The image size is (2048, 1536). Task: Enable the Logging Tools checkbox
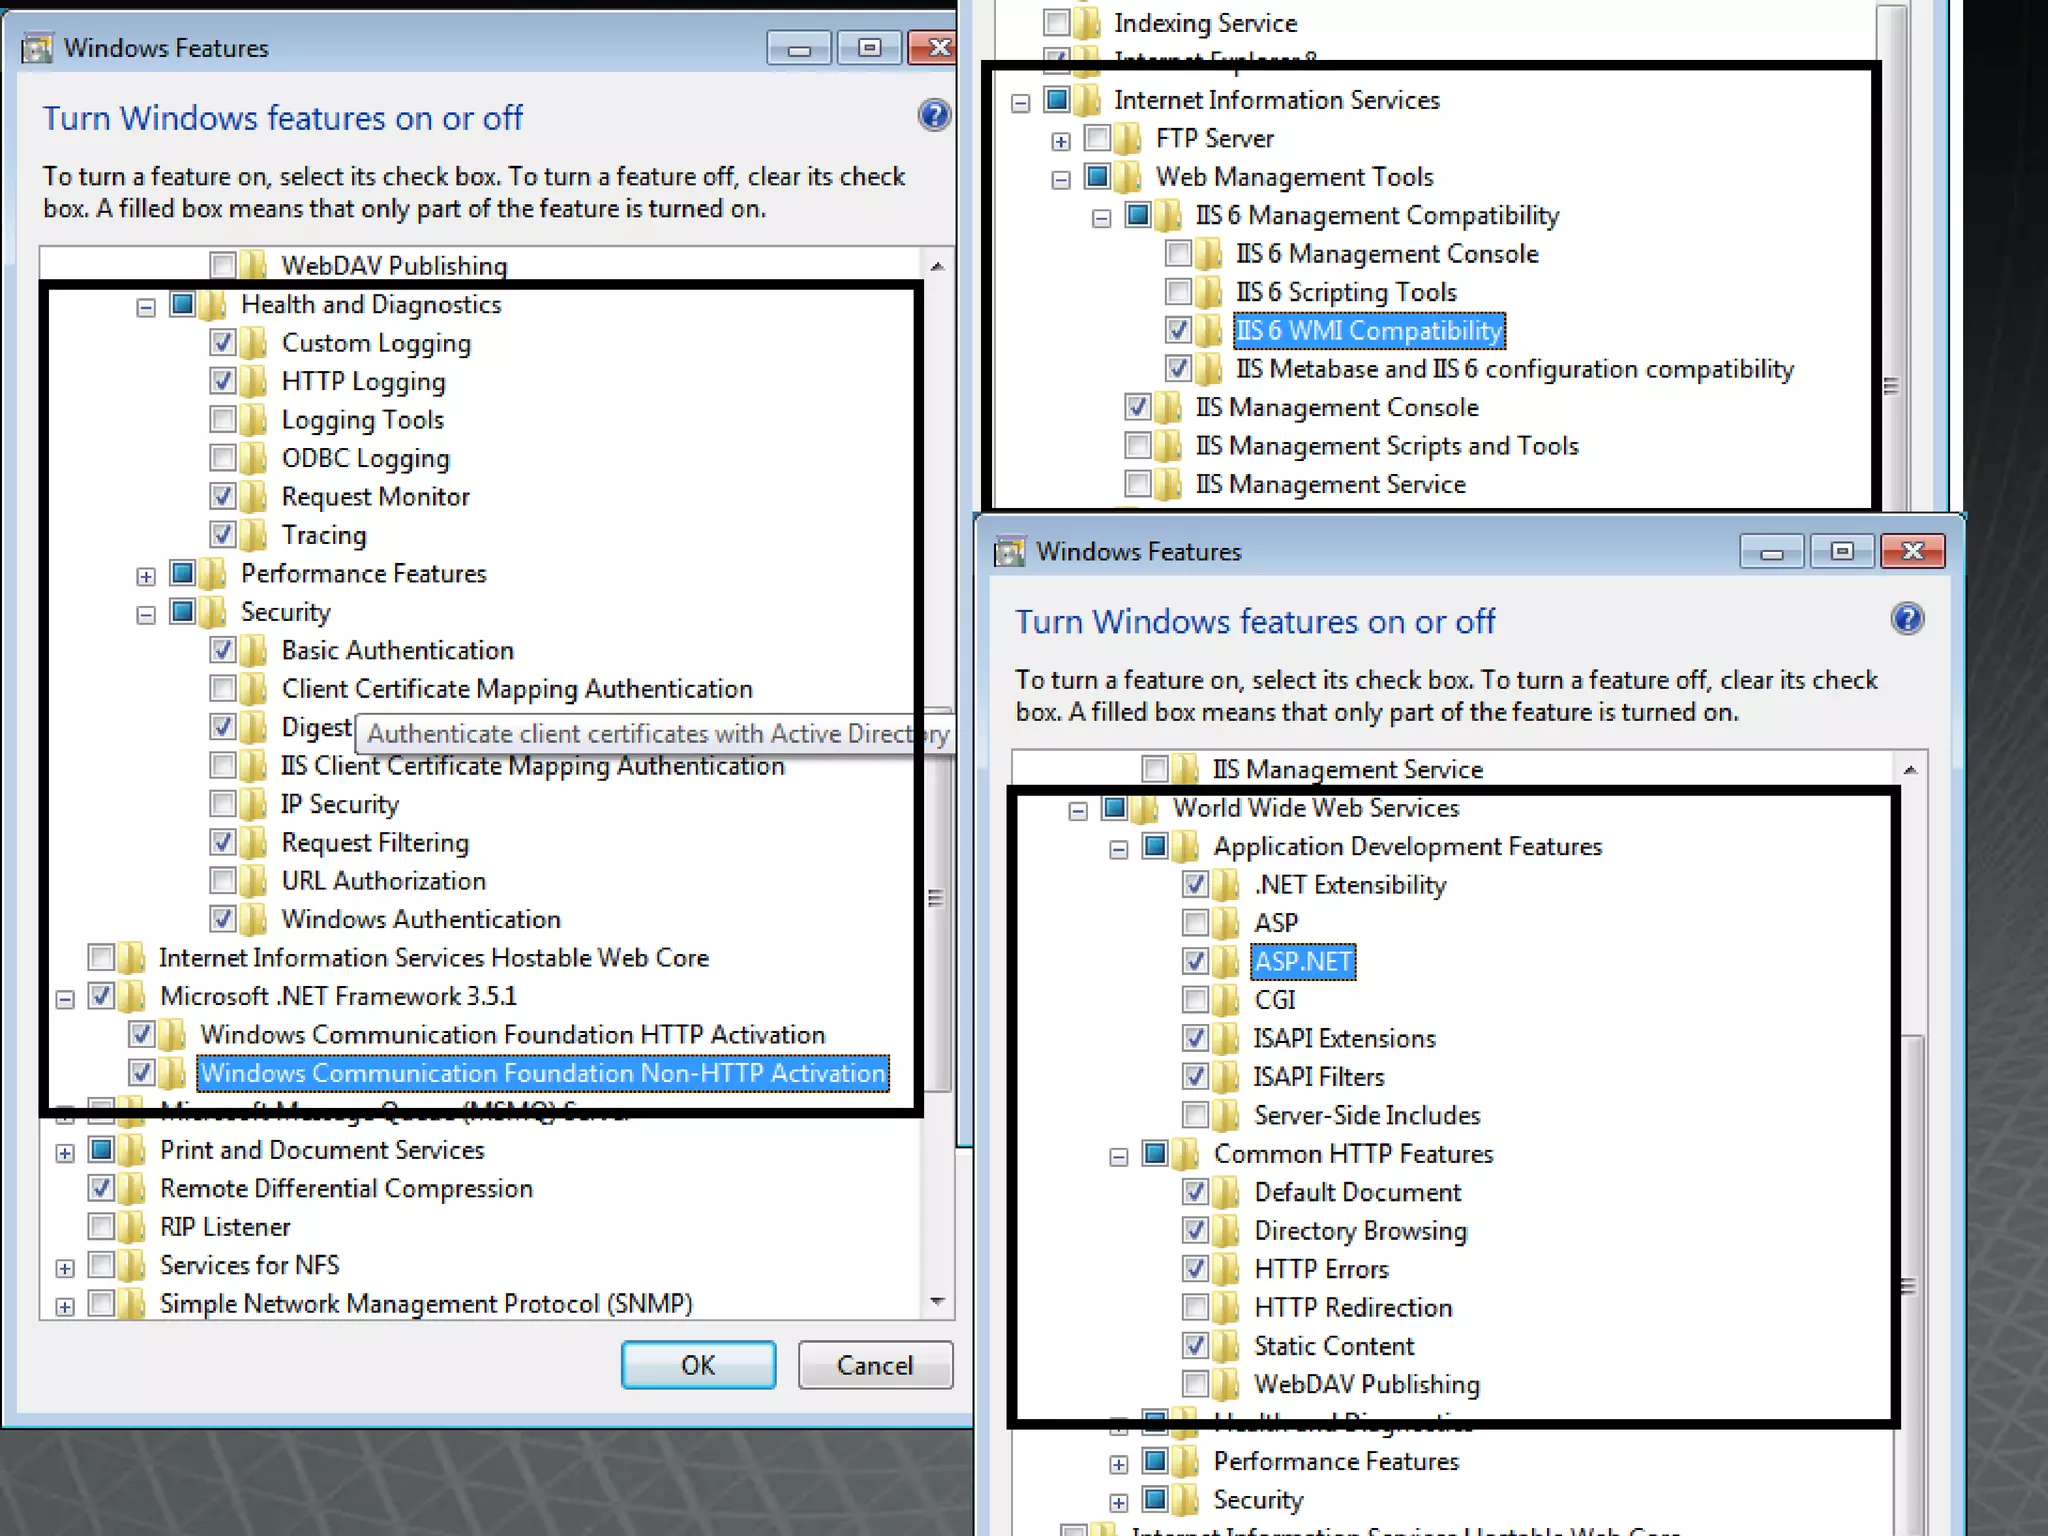(x=223, y=419)
